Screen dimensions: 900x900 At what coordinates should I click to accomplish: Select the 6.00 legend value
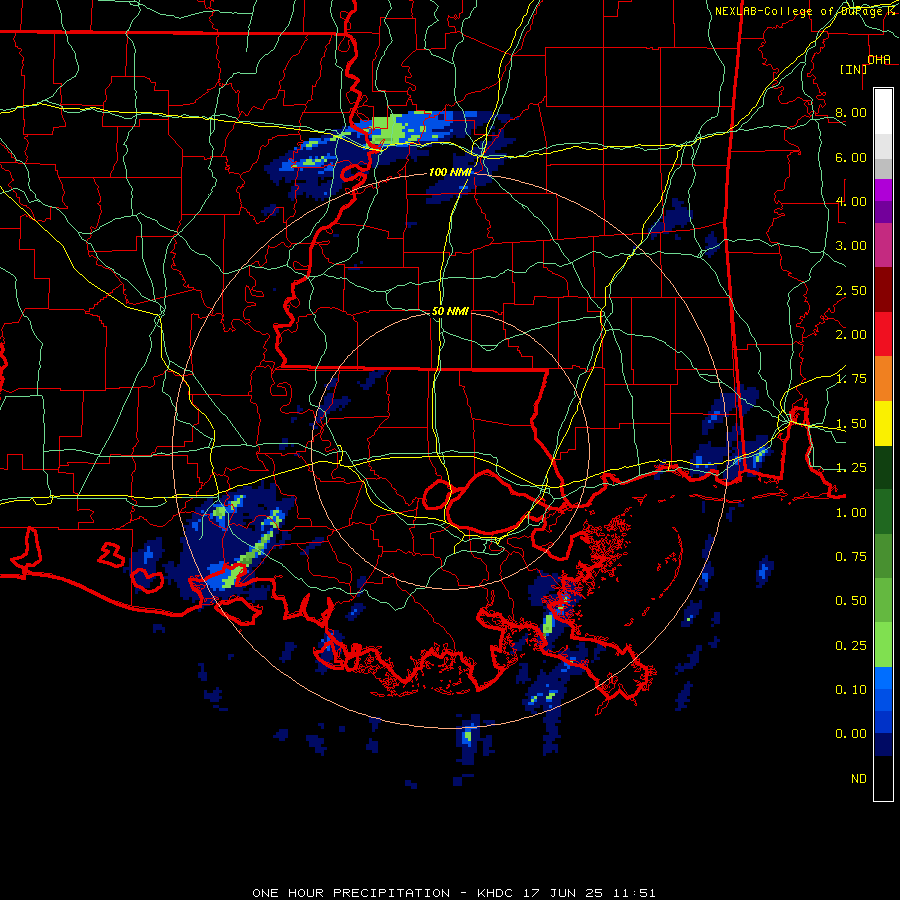pyautogui.click(x=851, y=157)
